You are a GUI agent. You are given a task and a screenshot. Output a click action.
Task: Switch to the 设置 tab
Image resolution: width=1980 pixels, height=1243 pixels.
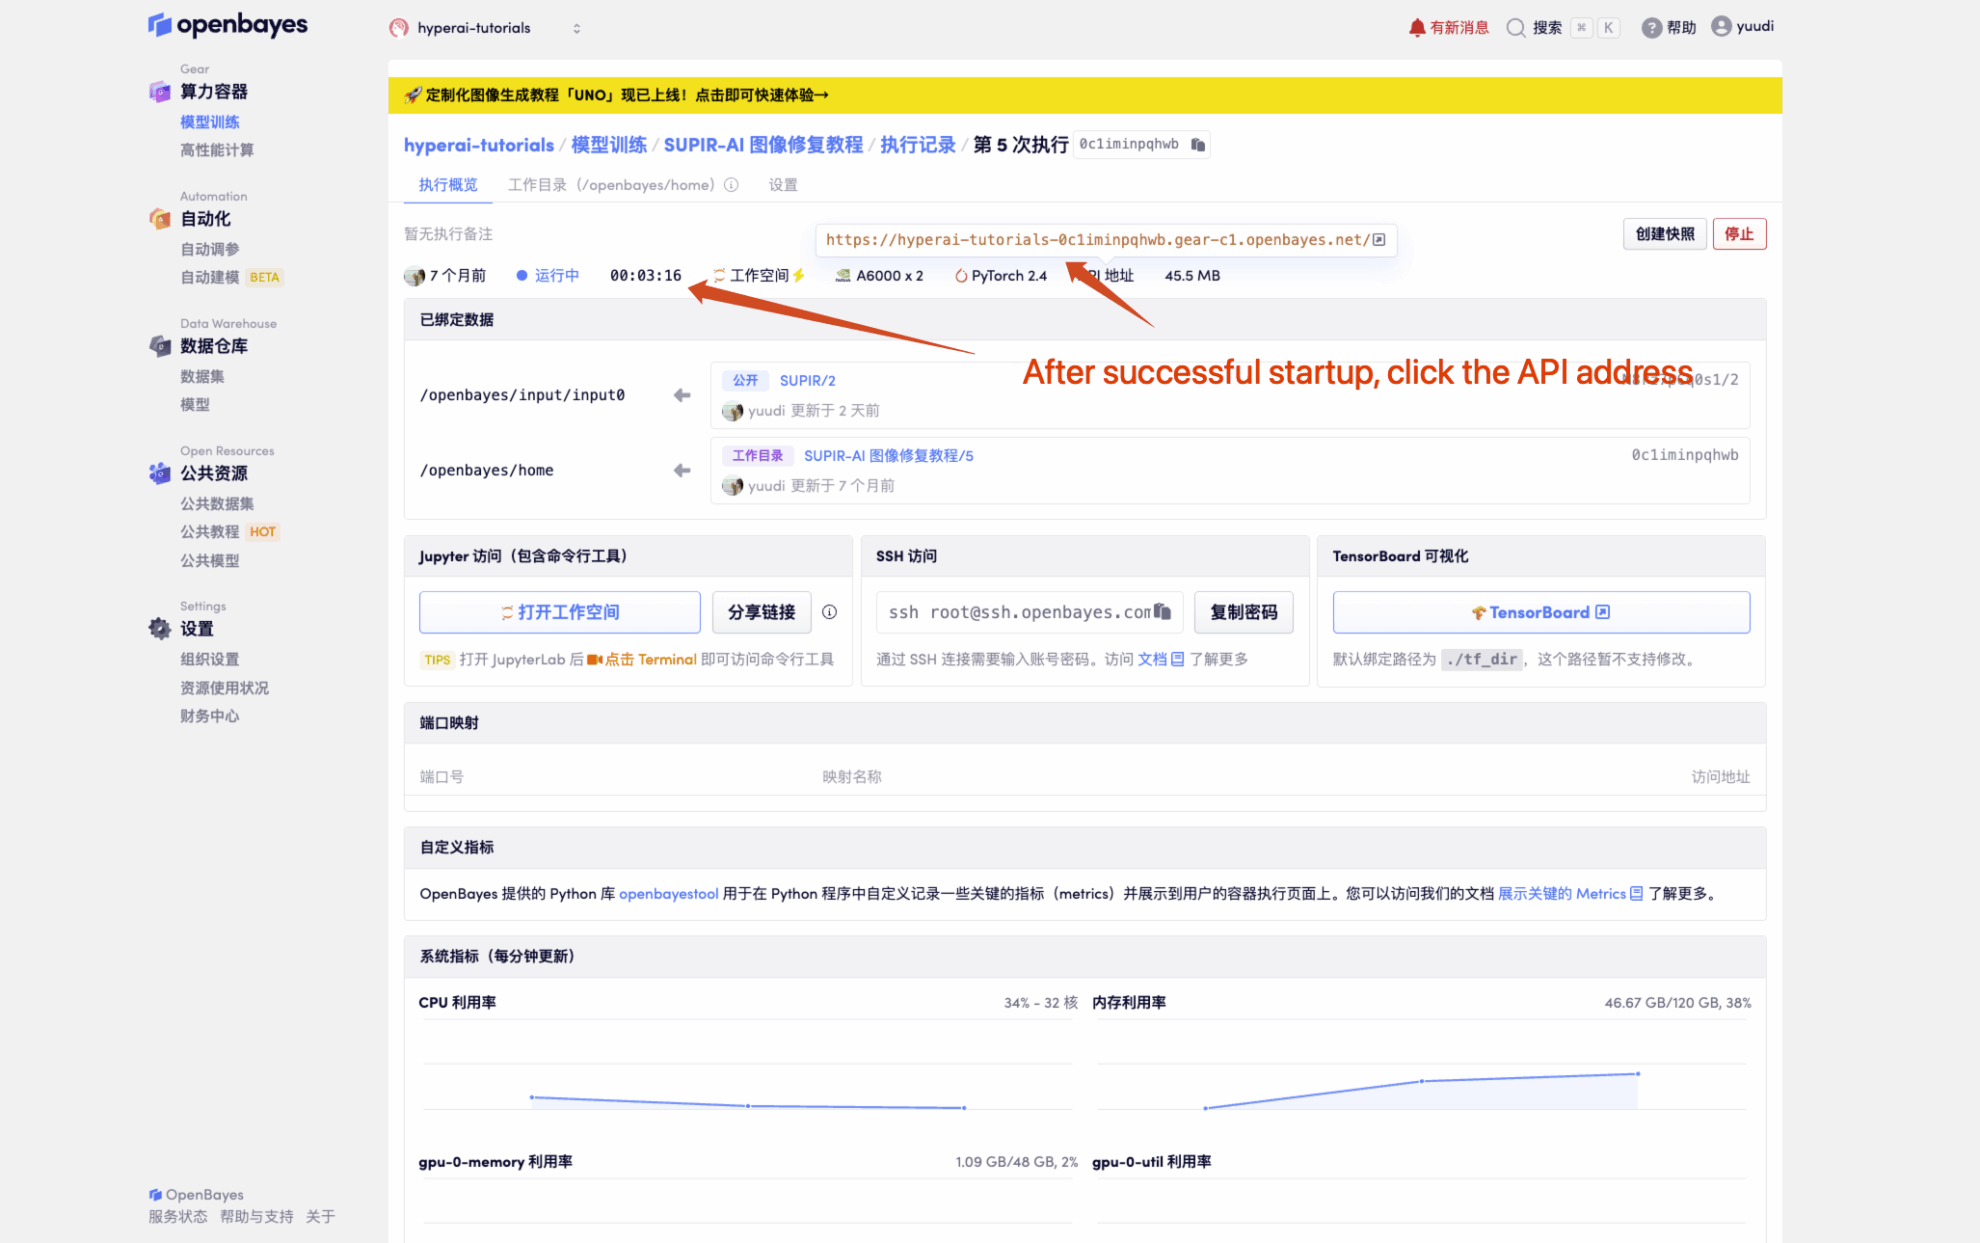coord(782,185)
